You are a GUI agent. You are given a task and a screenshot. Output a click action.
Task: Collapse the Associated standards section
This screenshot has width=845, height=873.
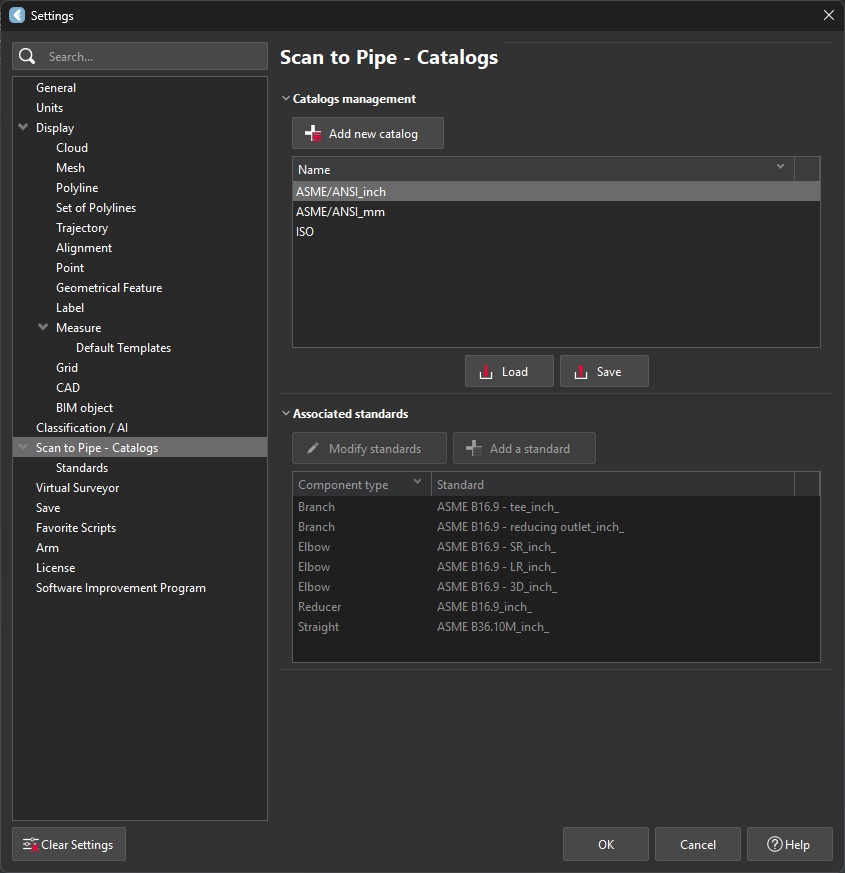[285, 414]
